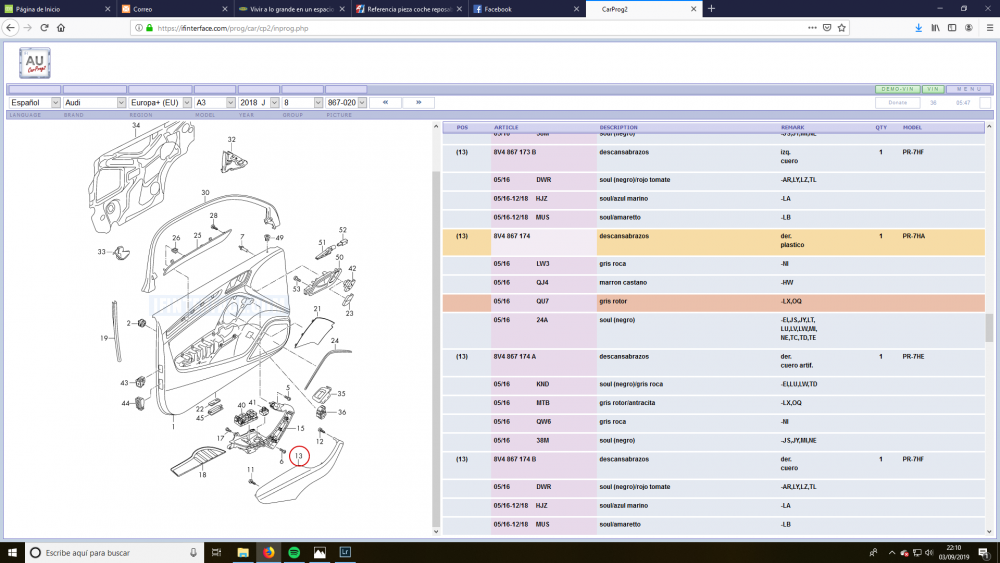Switch to Referencia pieza coche tab
Image resolution: width=1000 pixels, height=563 pixels.
coord(409,9)
